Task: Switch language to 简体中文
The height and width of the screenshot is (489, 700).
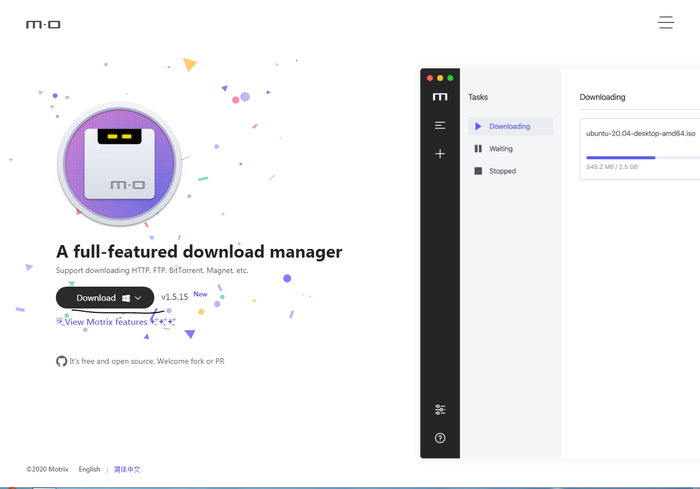Action: 127,469
